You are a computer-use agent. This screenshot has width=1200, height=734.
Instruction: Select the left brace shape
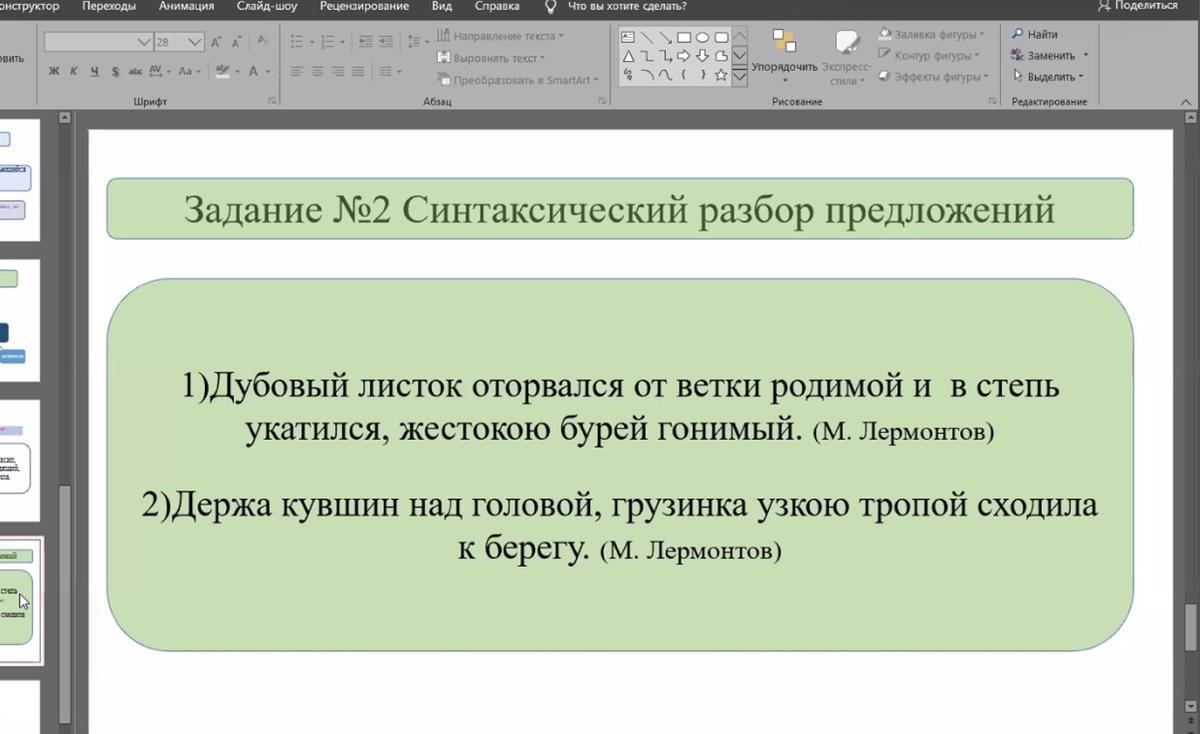(684, 75)
